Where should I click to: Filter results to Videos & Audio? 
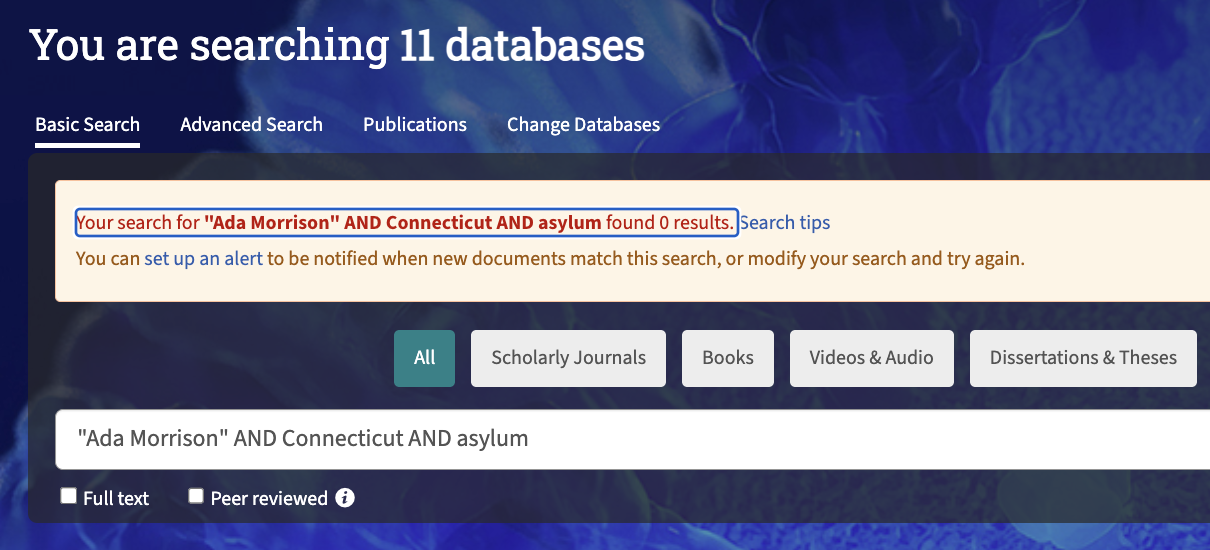(x=871, y=358)
